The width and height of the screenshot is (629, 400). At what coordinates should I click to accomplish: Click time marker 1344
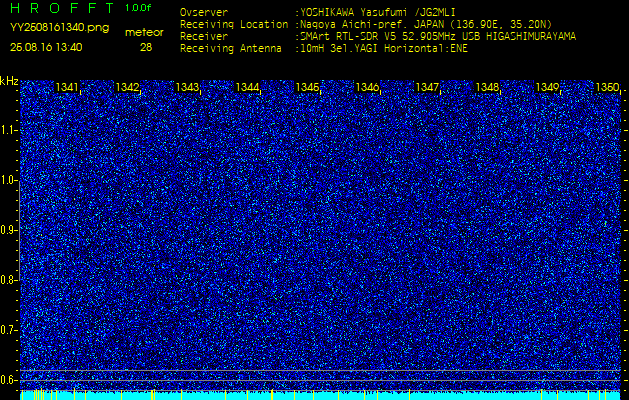click(x=248, y=87)
